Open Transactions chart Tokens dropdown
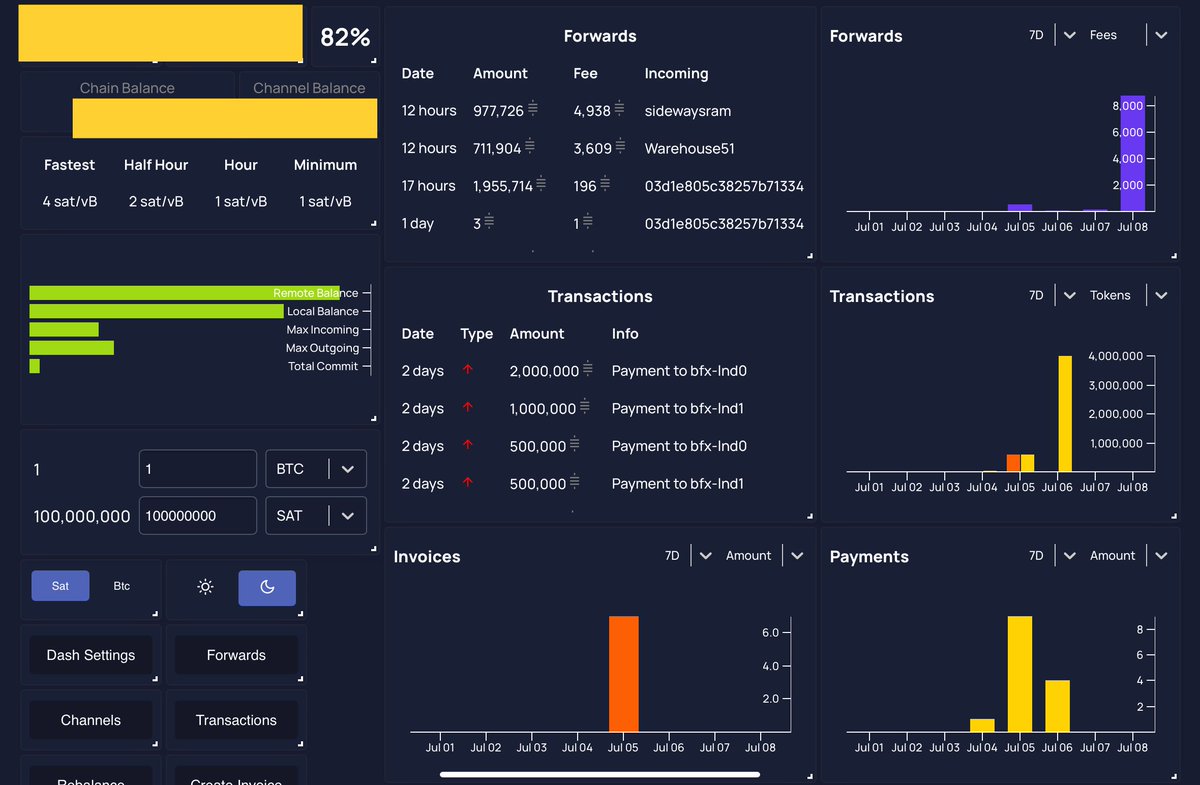The image size is (1200, 785). pyautogui.click(x=1127, y=295)
